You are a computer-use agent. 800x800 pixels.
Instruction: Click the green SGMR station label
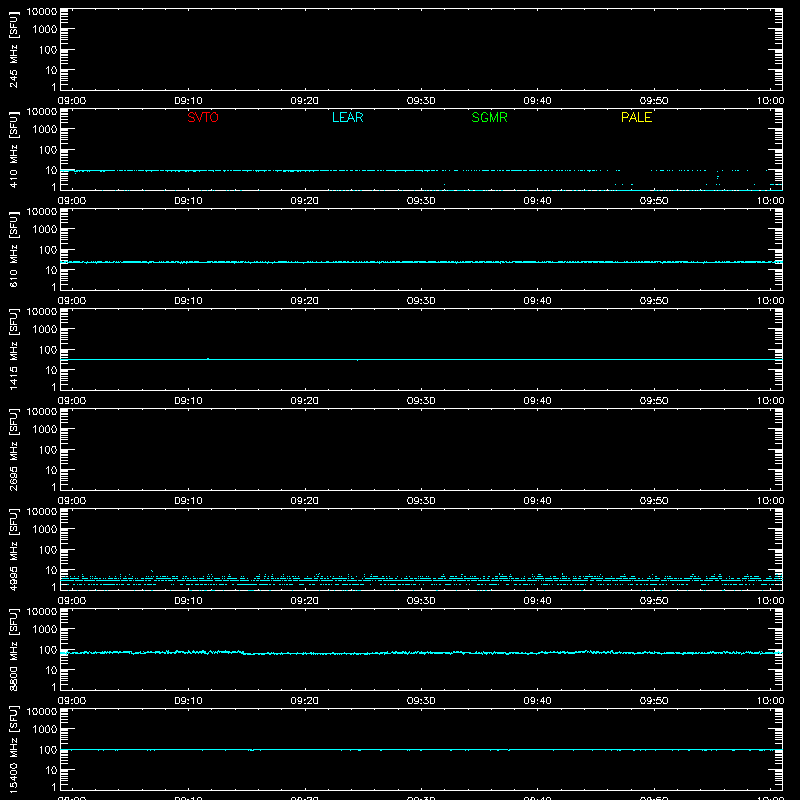pyautogui.click(x=489, y=117)
